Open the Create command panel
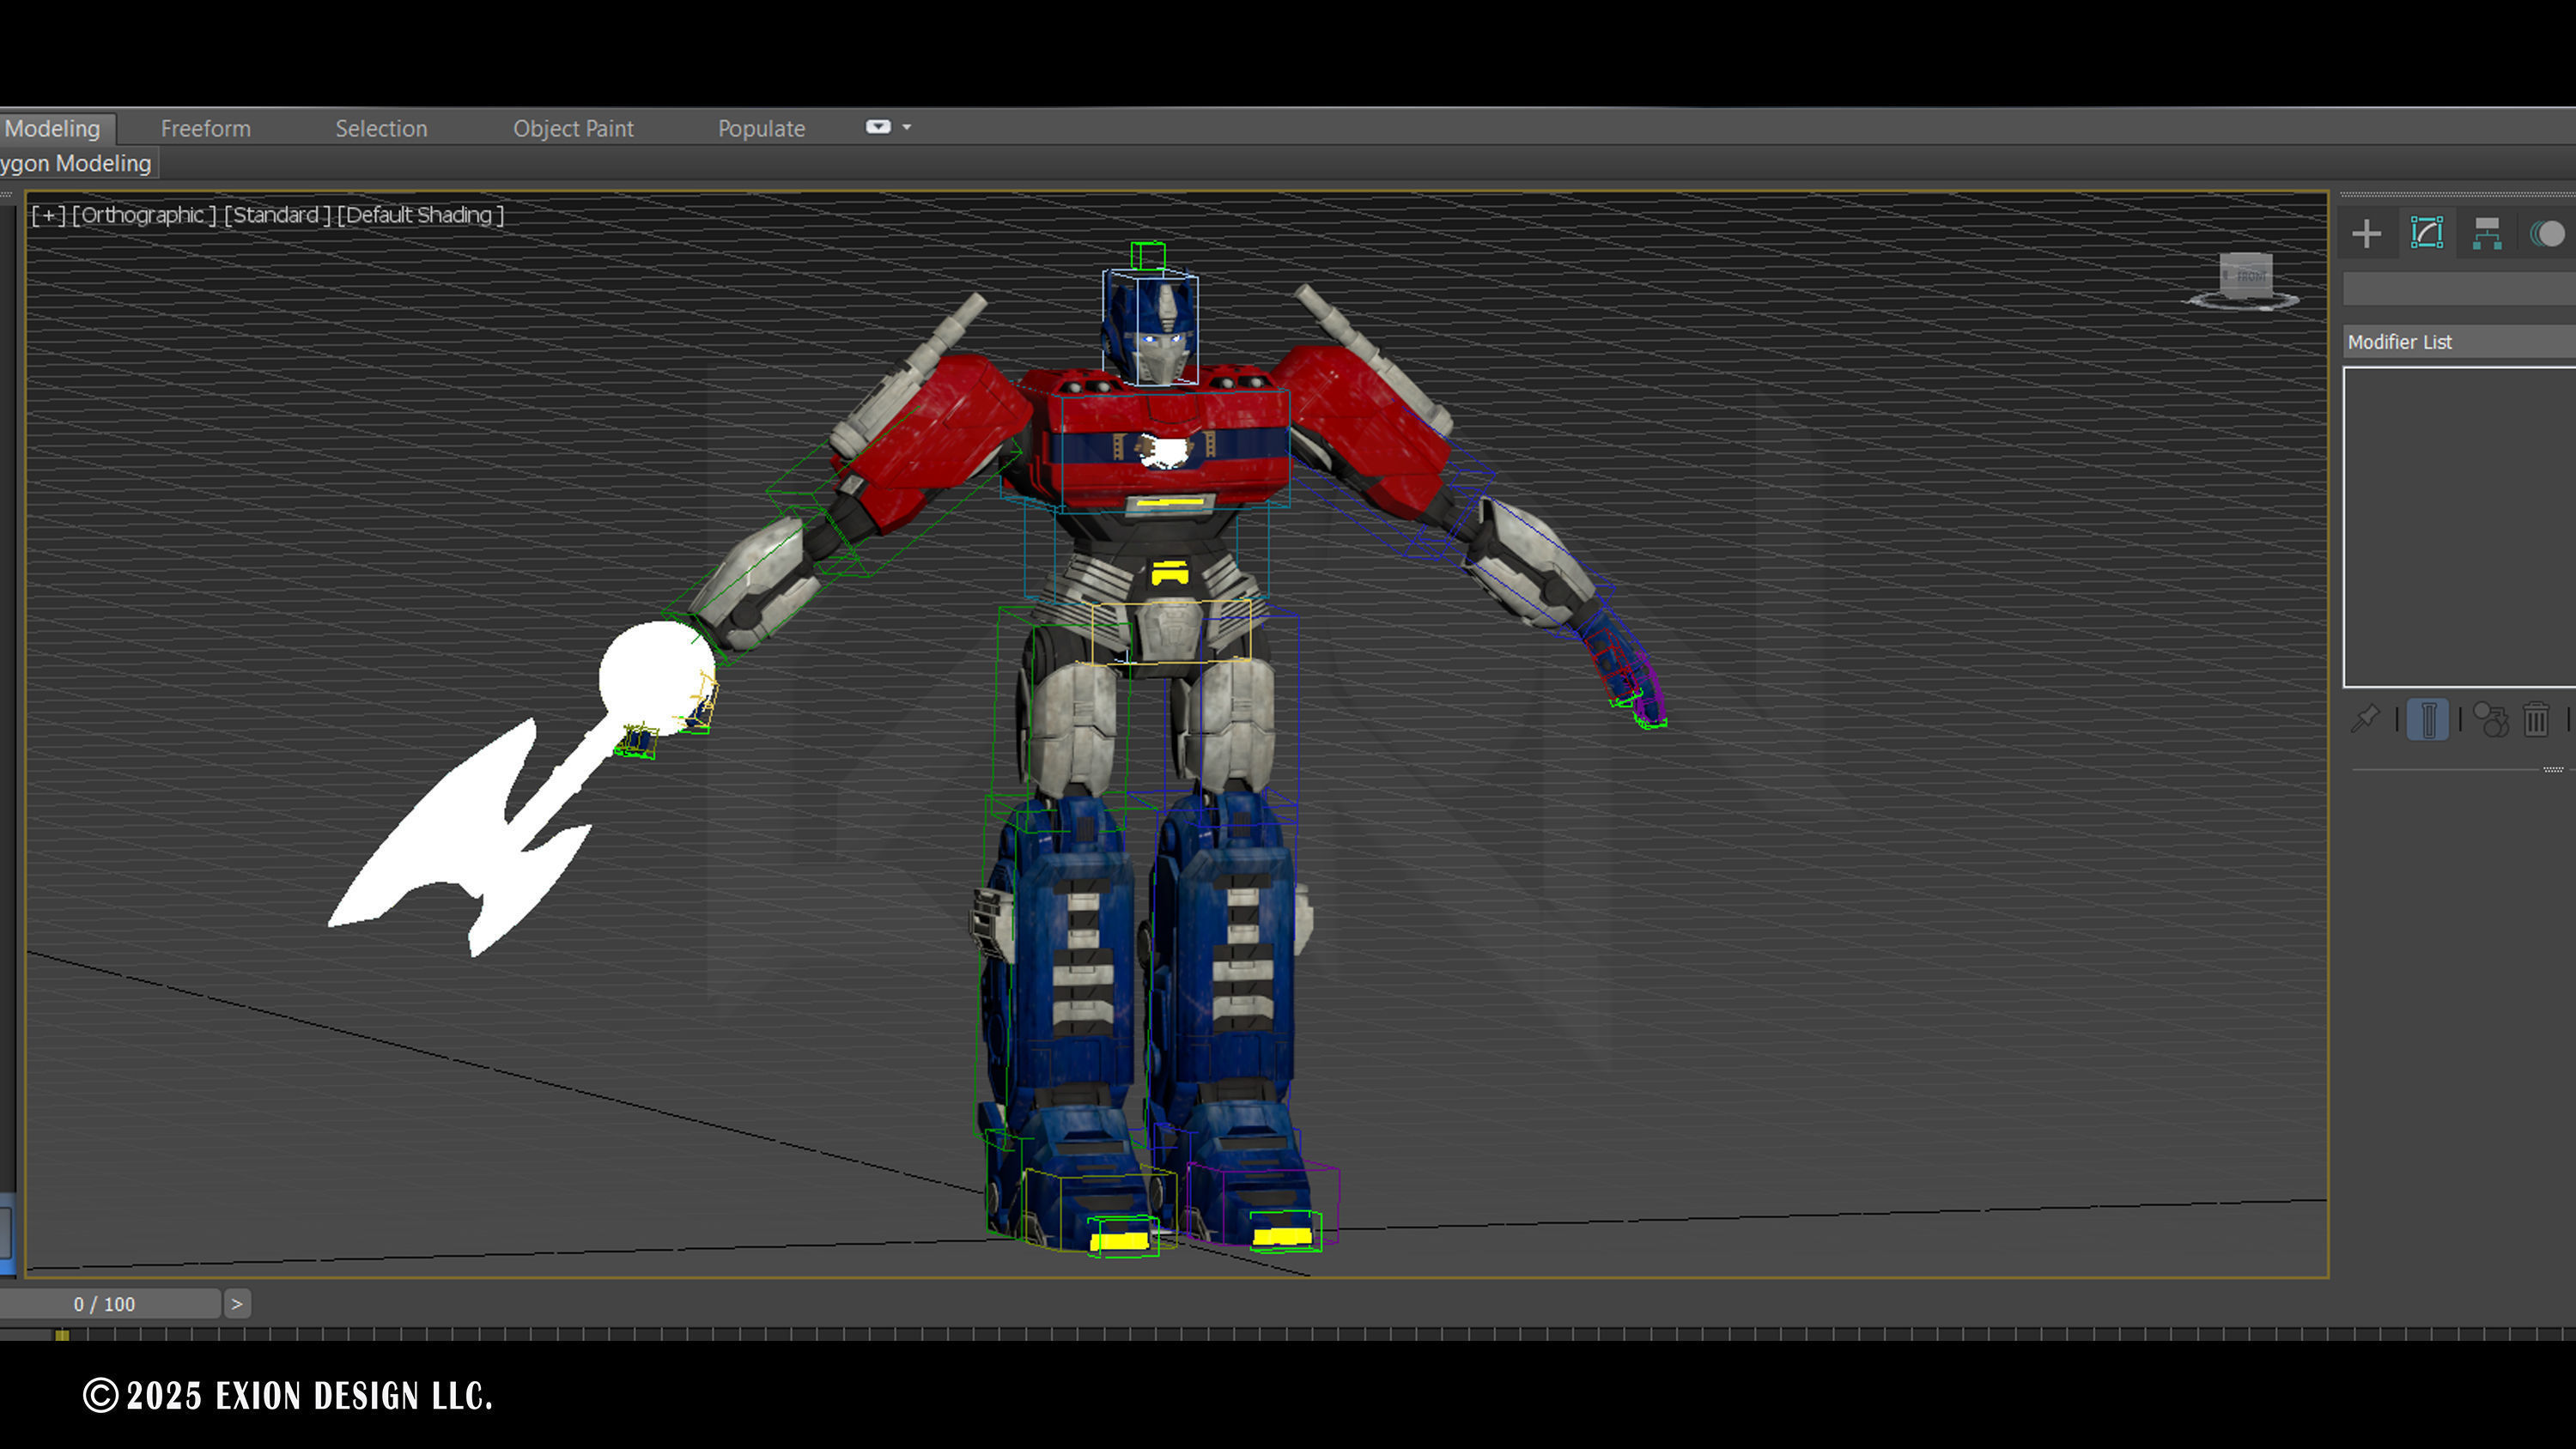2576x1449 pixels. pyautogui.click(x=2366, y=234)
